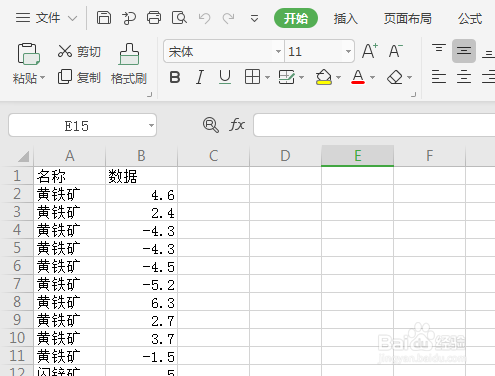The width and height of the screenshot is (495, 376).
Task: Click the Undo arrow
Action: point(204,18)
